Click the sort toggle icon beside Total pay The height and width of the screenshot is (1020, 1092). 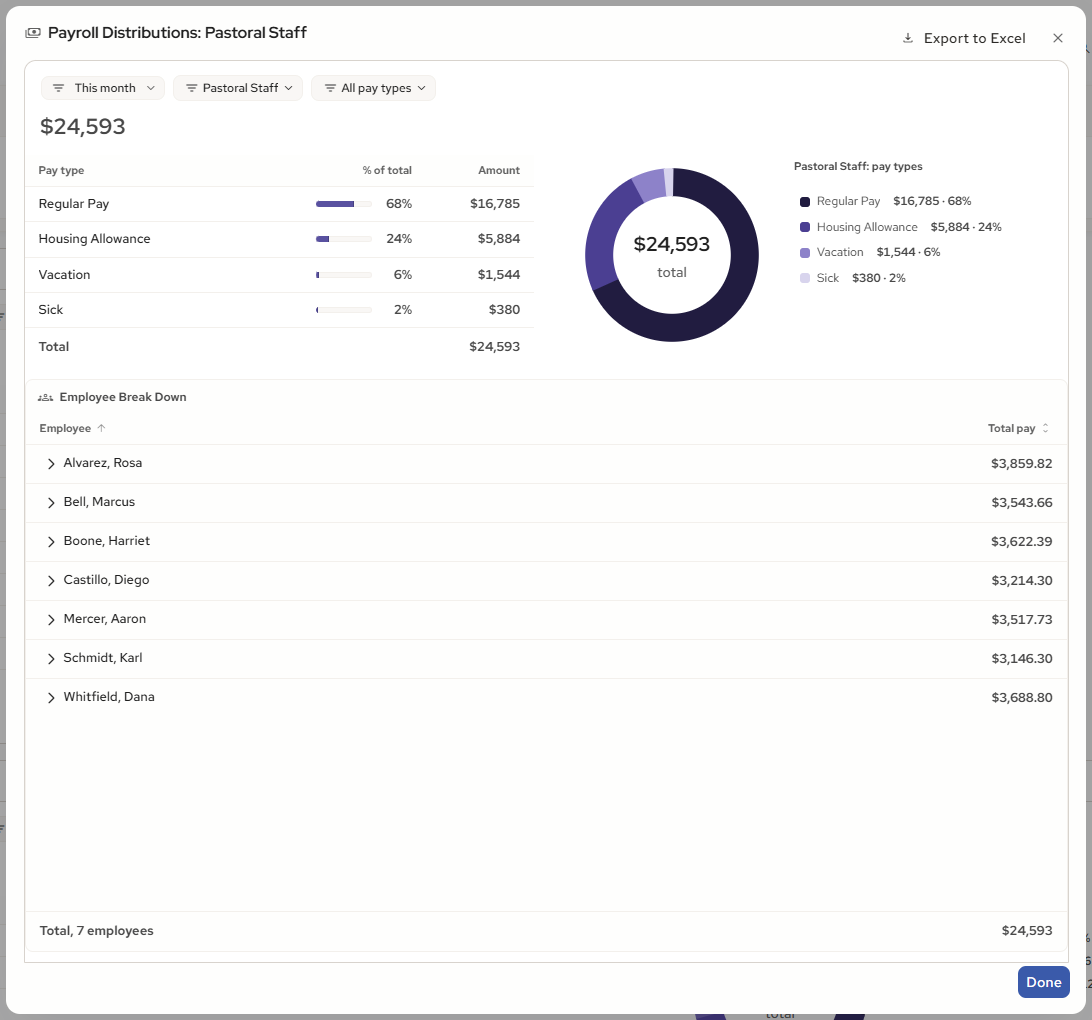click(x=1045, y=428)
